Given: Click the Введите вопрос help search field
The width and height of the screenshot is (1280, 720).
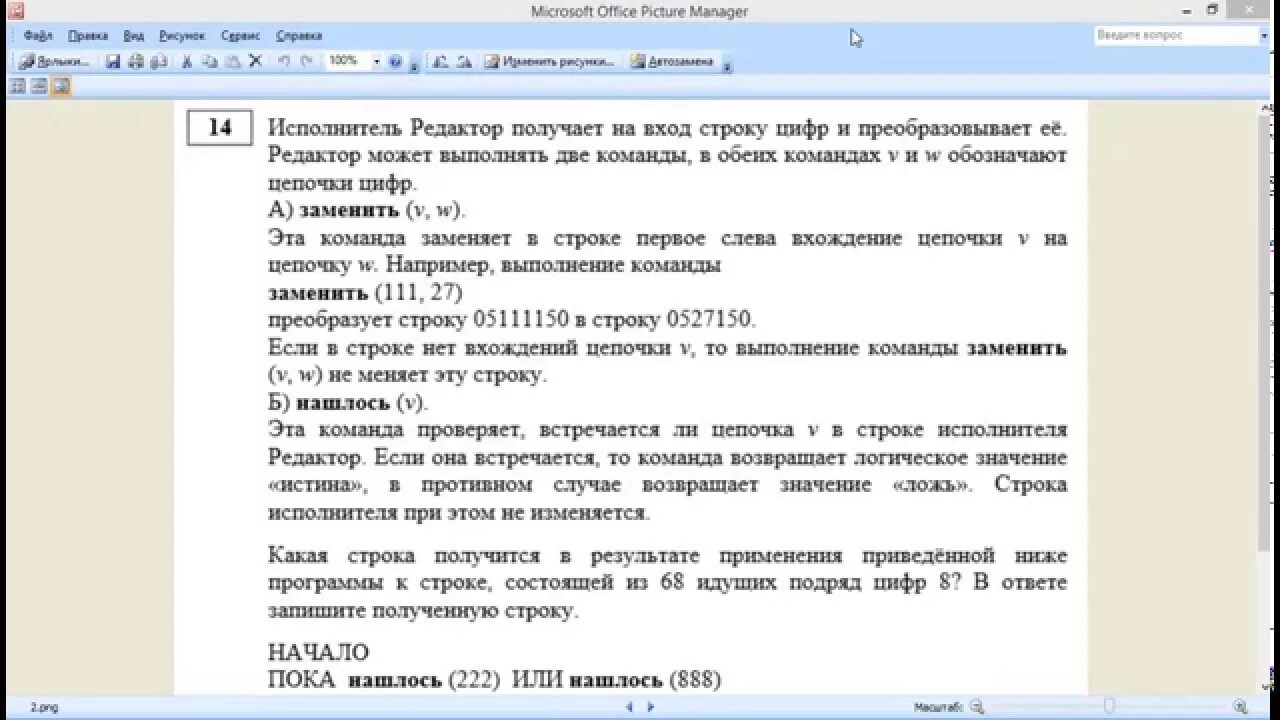Looking at the screenshot, I should pos(1176,35).
